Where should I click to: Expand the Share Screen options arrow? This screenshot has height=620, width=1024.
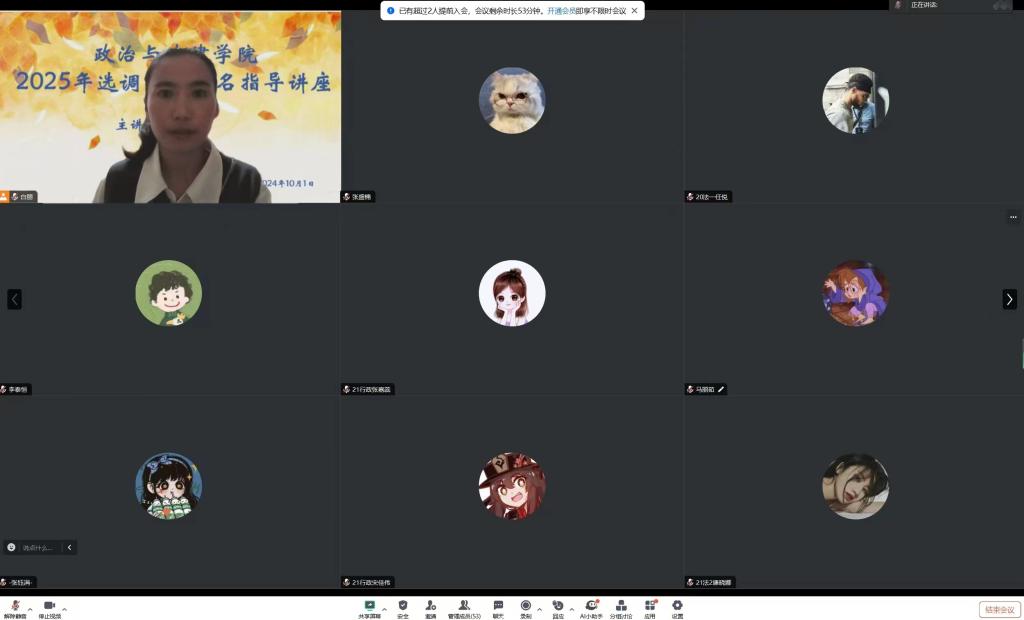click(385, 608)
